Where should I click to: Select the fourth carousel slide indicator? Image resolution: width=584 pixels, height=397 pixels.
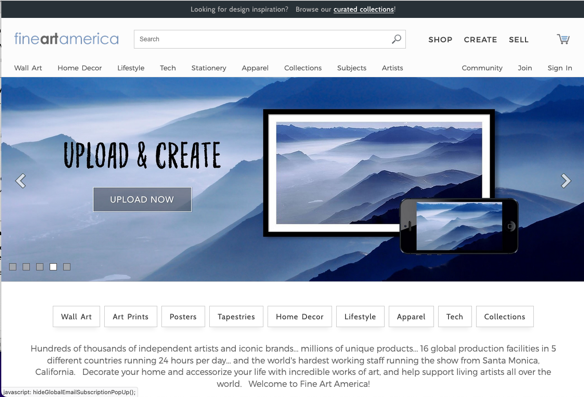[x=53, y=267]
